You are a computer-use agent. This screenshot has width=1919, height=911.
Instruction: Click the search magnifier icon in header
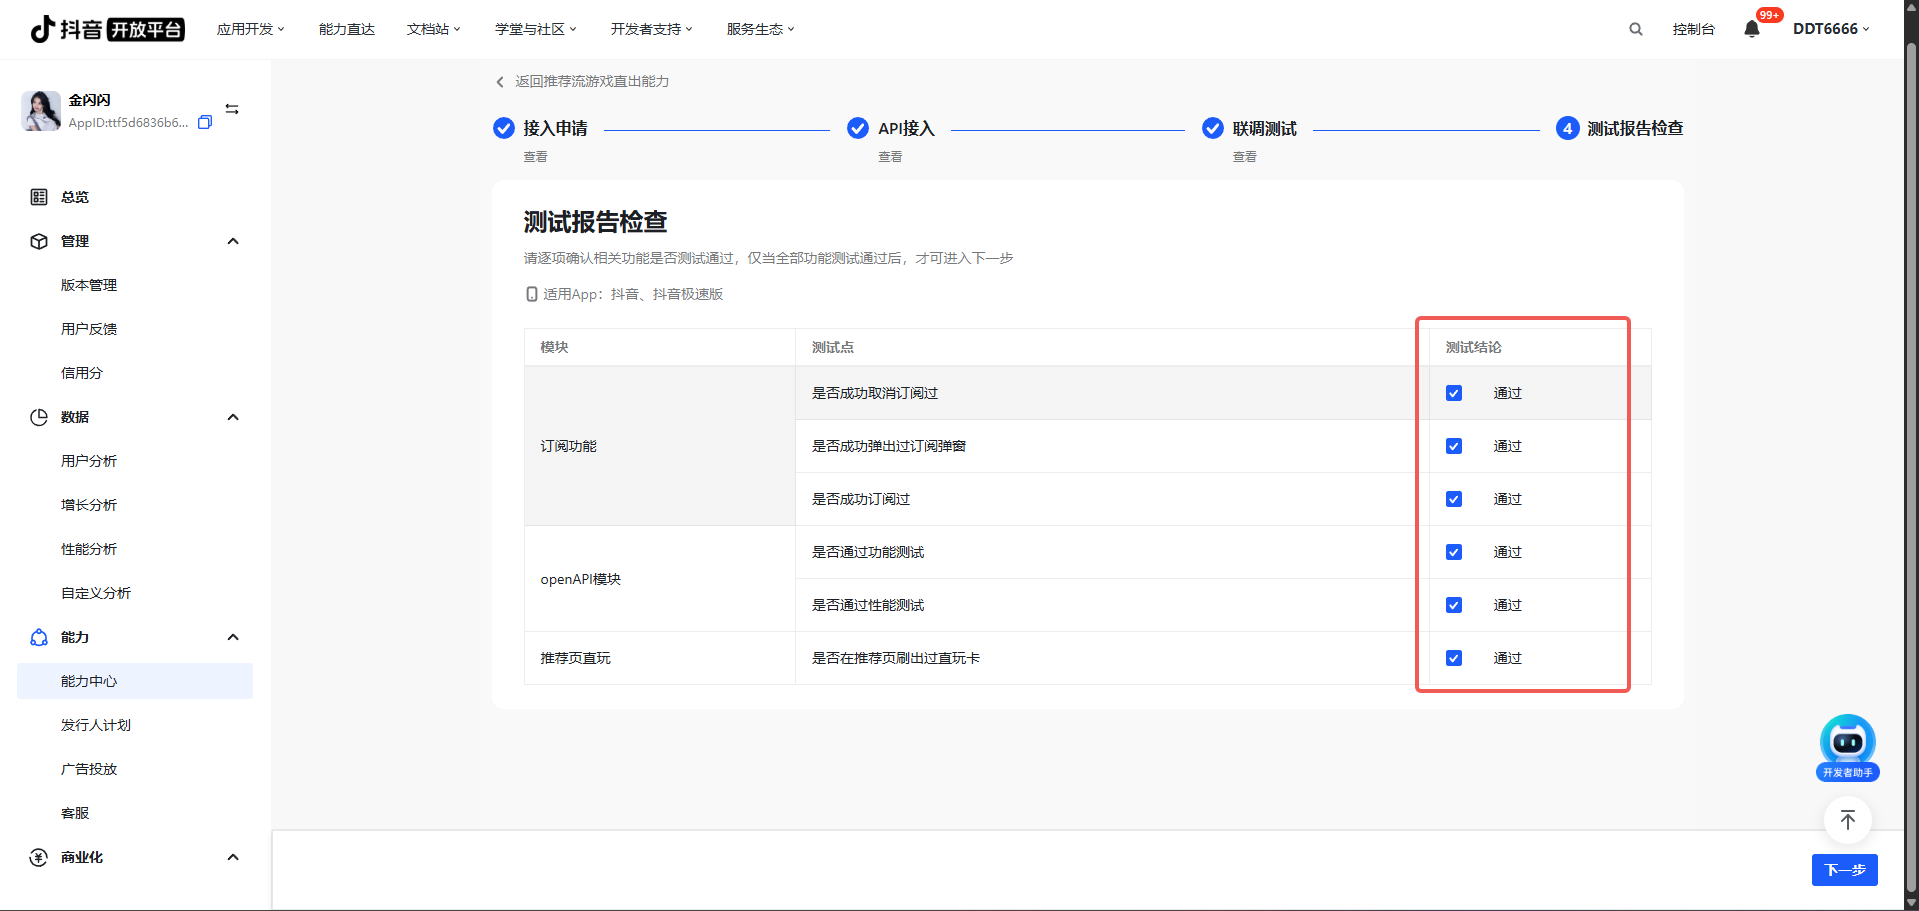point(1635,29)
